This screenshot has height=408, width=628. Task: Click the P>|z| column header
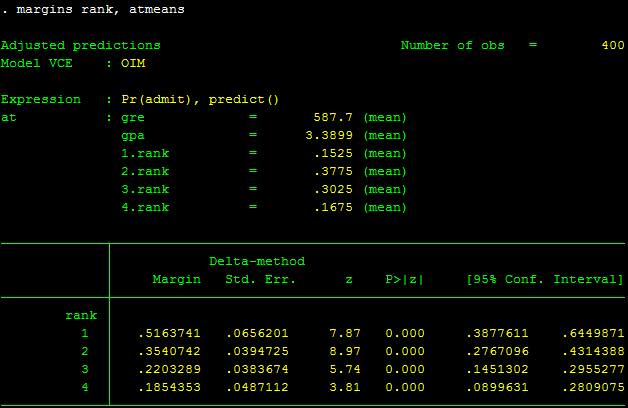[x=404, y=280]
